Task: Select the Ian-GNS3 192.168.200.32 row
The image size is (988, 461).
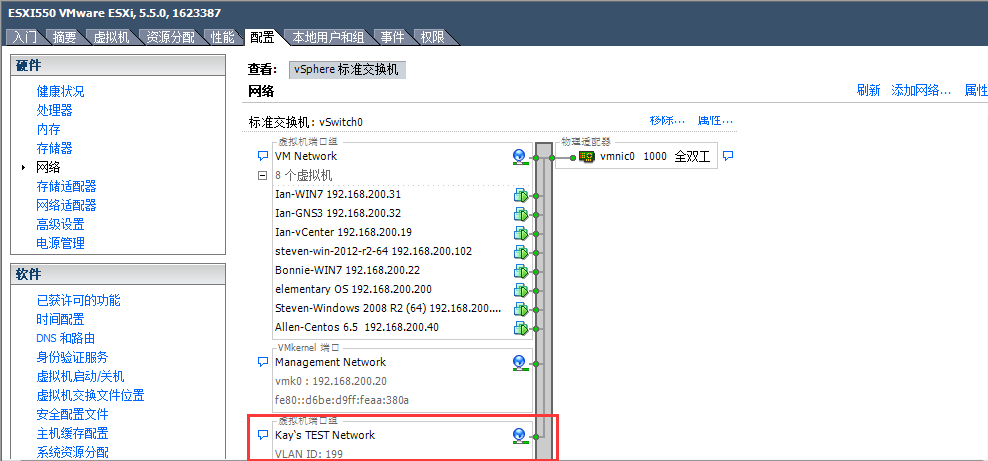Action: pyautogui.click(x=338, y=213)
